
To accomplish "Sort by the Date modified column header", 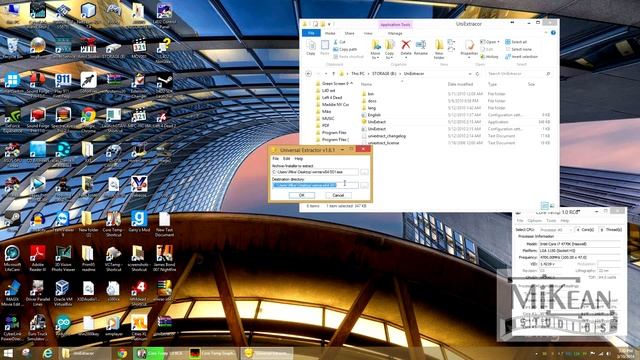I will point(460,84).
